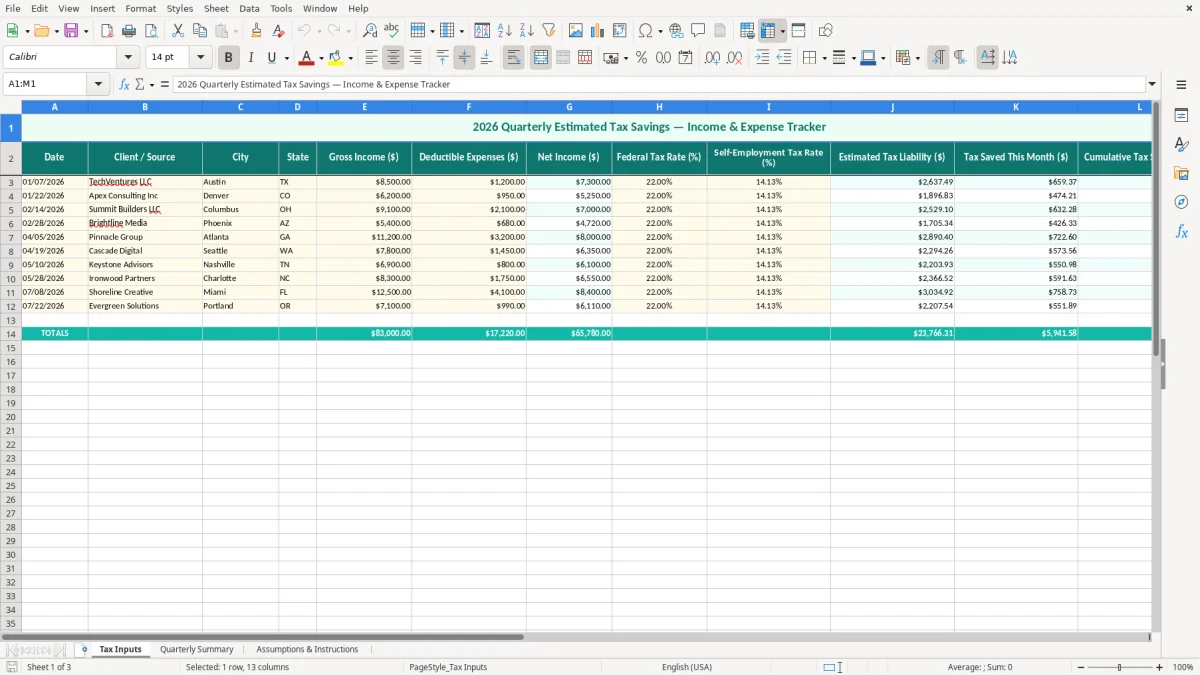Toggle Italic formatting
The height and width of the screenshot is (675, 1200).
[x=251, y=58]
